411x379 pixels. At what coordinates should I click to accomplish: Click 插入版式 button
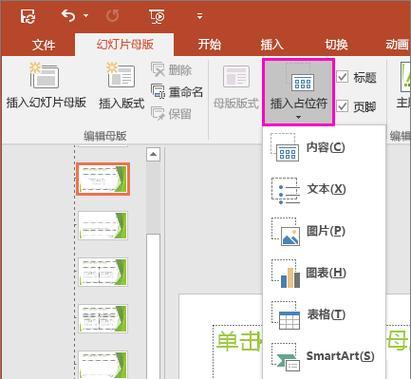(121, 86)
